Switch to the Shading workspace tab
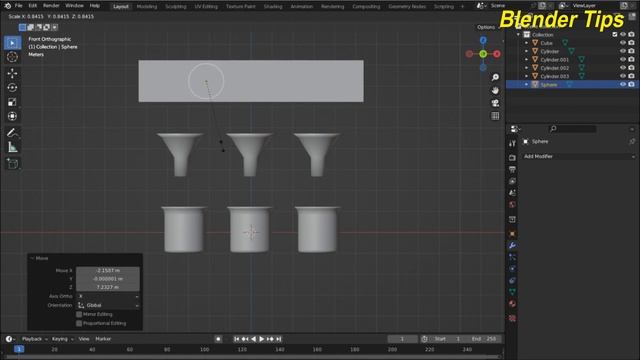The width and height of the screenshot is (640, 360). (x=273, y=7)
